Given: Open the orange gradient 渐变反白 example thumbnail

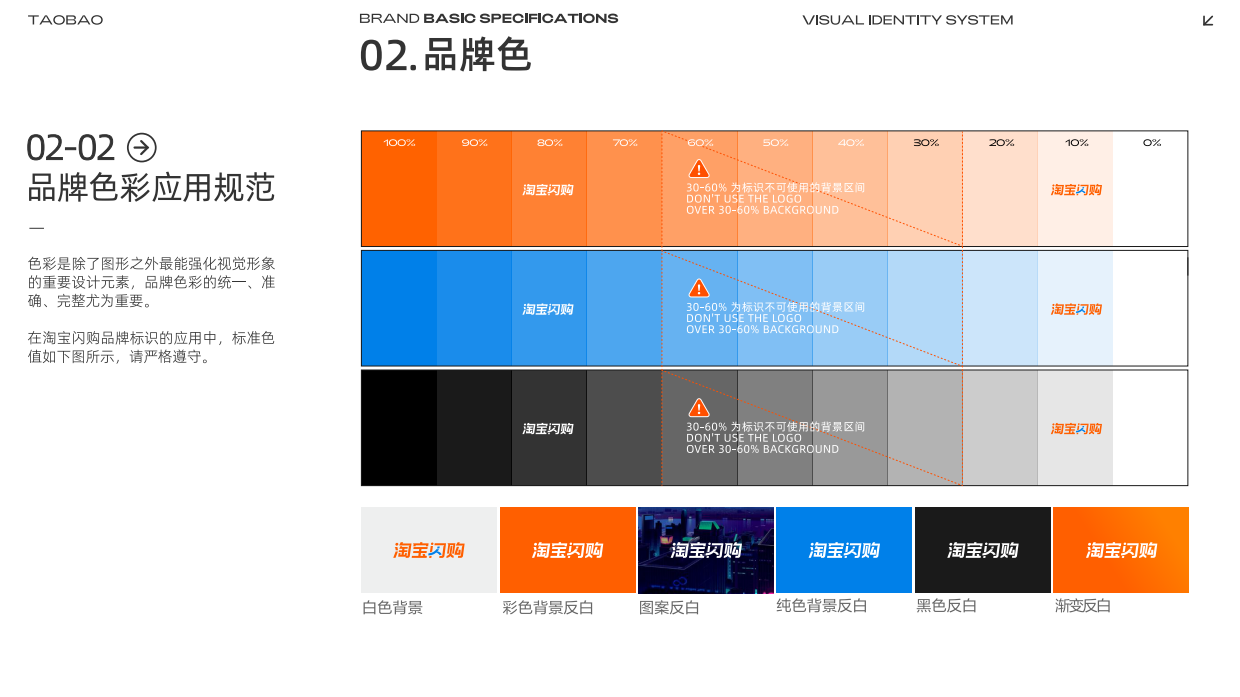Looking at the screenshot, I should 1121,550.
